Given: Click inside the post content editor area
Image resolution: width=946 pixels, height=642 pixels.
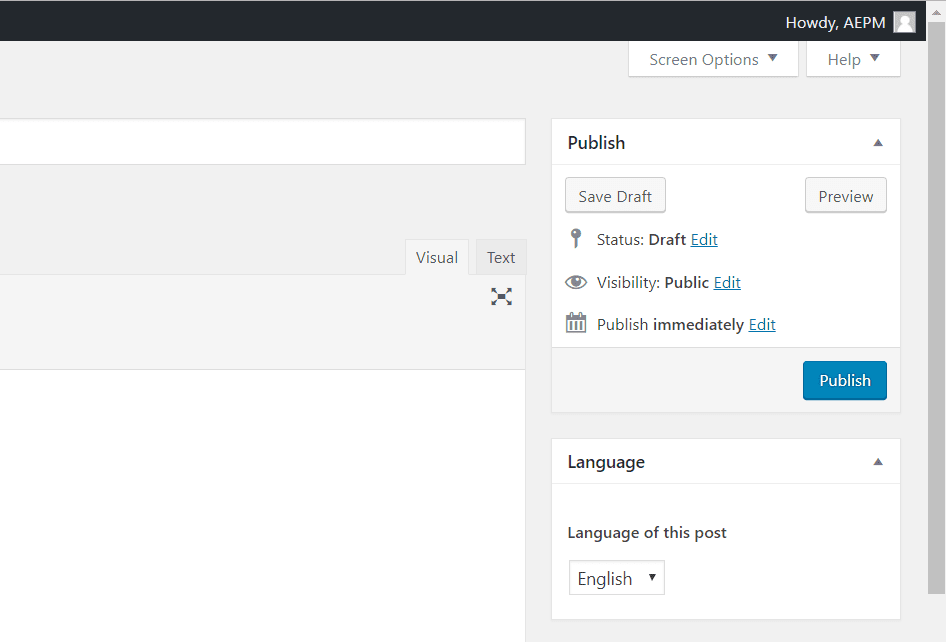Looking at the screenshot, I should pos(262,506).
